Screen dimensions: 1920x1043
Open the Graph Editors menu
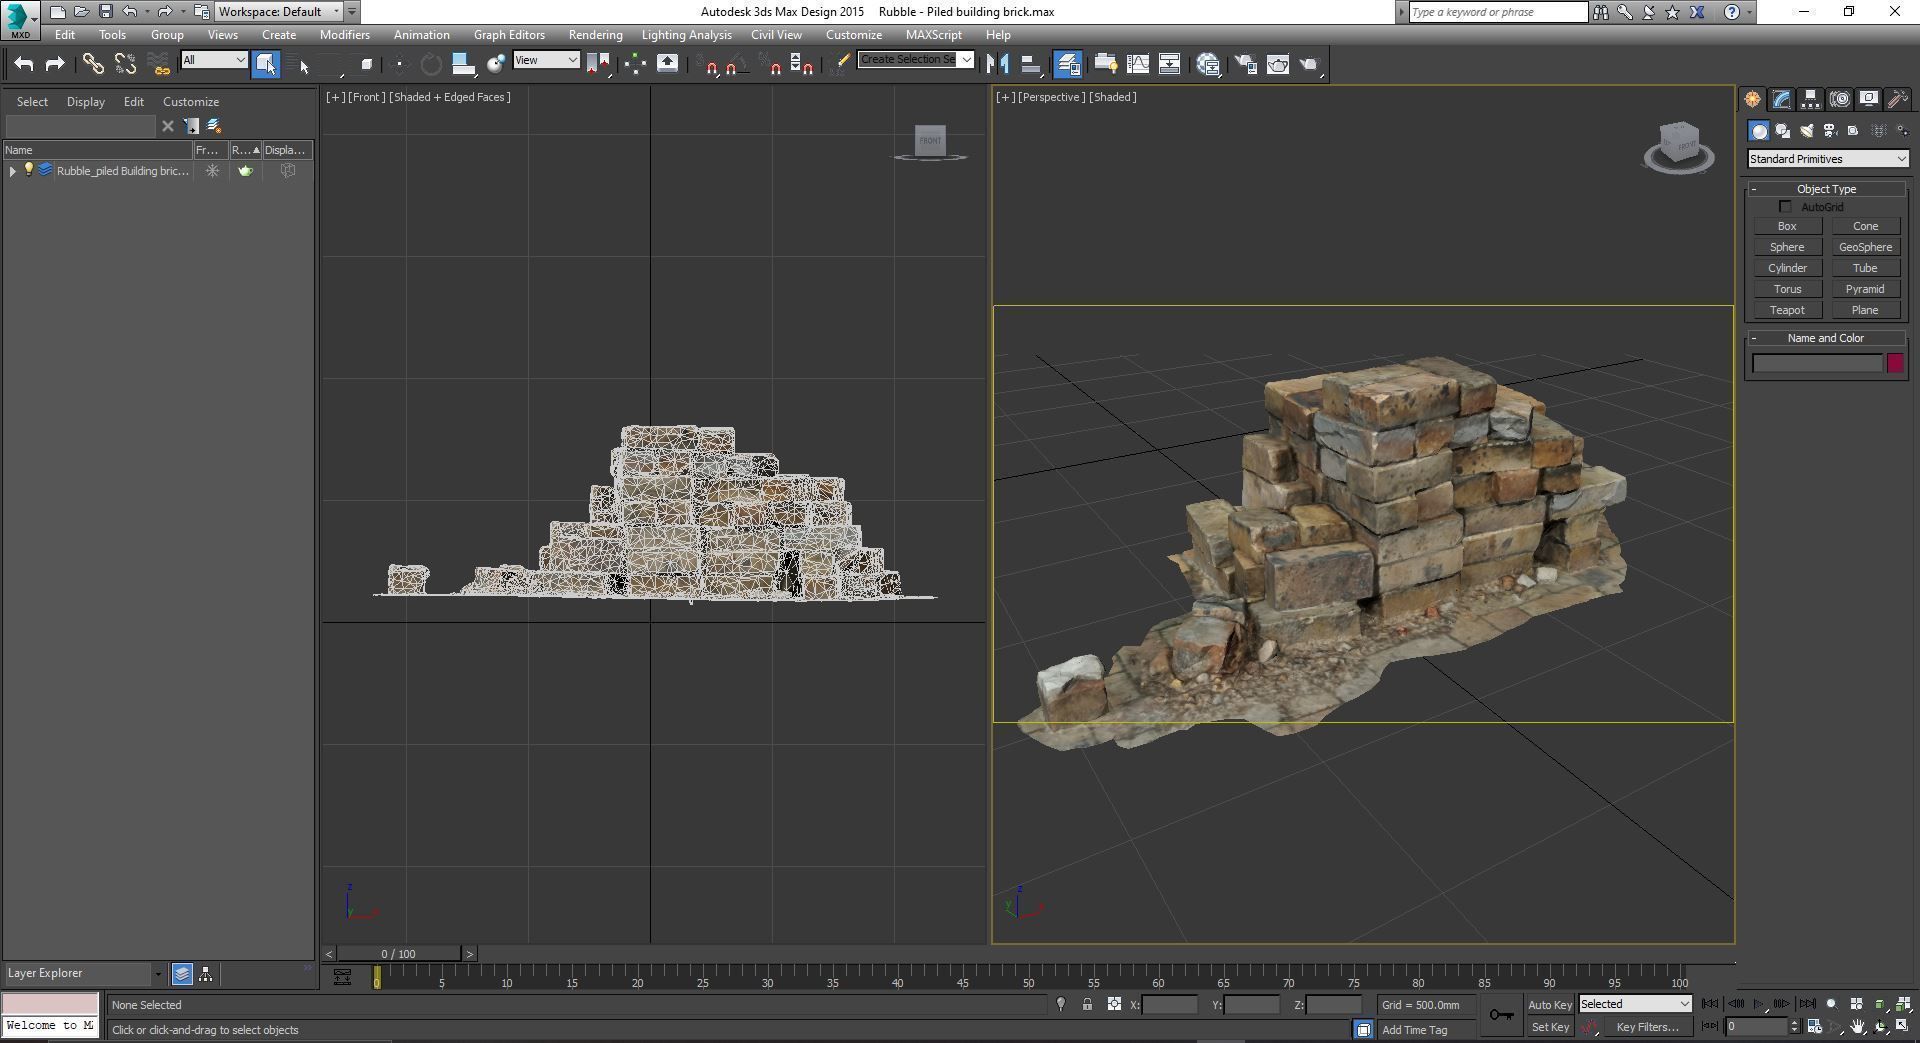(x=509, y=35)
